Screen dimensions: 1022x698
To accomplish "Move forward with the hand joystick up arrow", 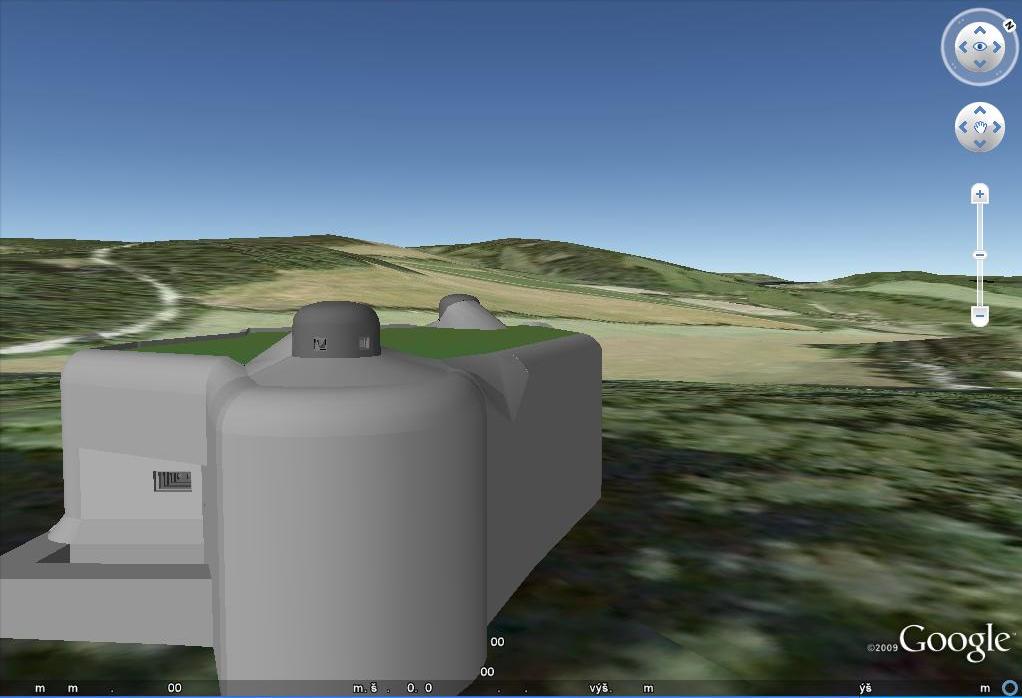I will point(980,110).
